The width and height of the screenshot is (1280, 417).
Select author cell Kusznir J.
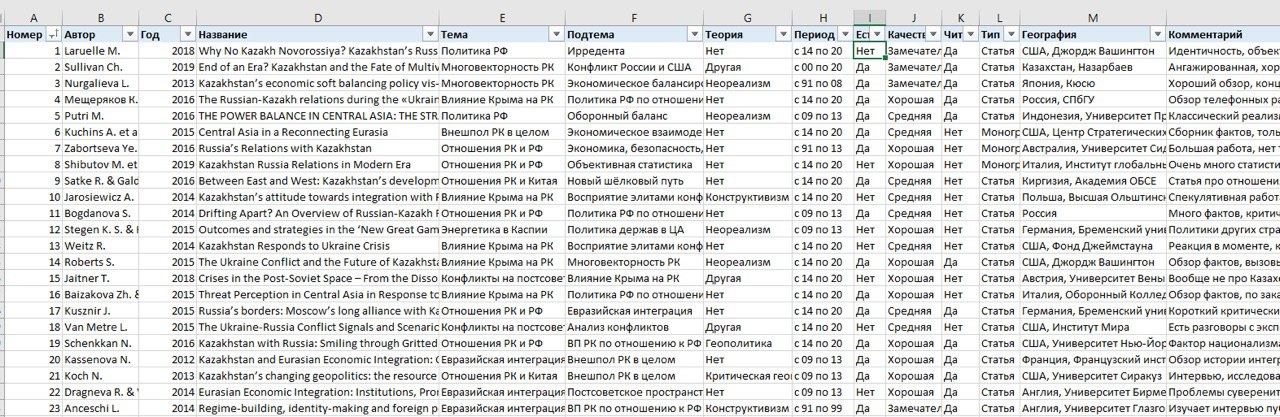(x=100, y=311)
